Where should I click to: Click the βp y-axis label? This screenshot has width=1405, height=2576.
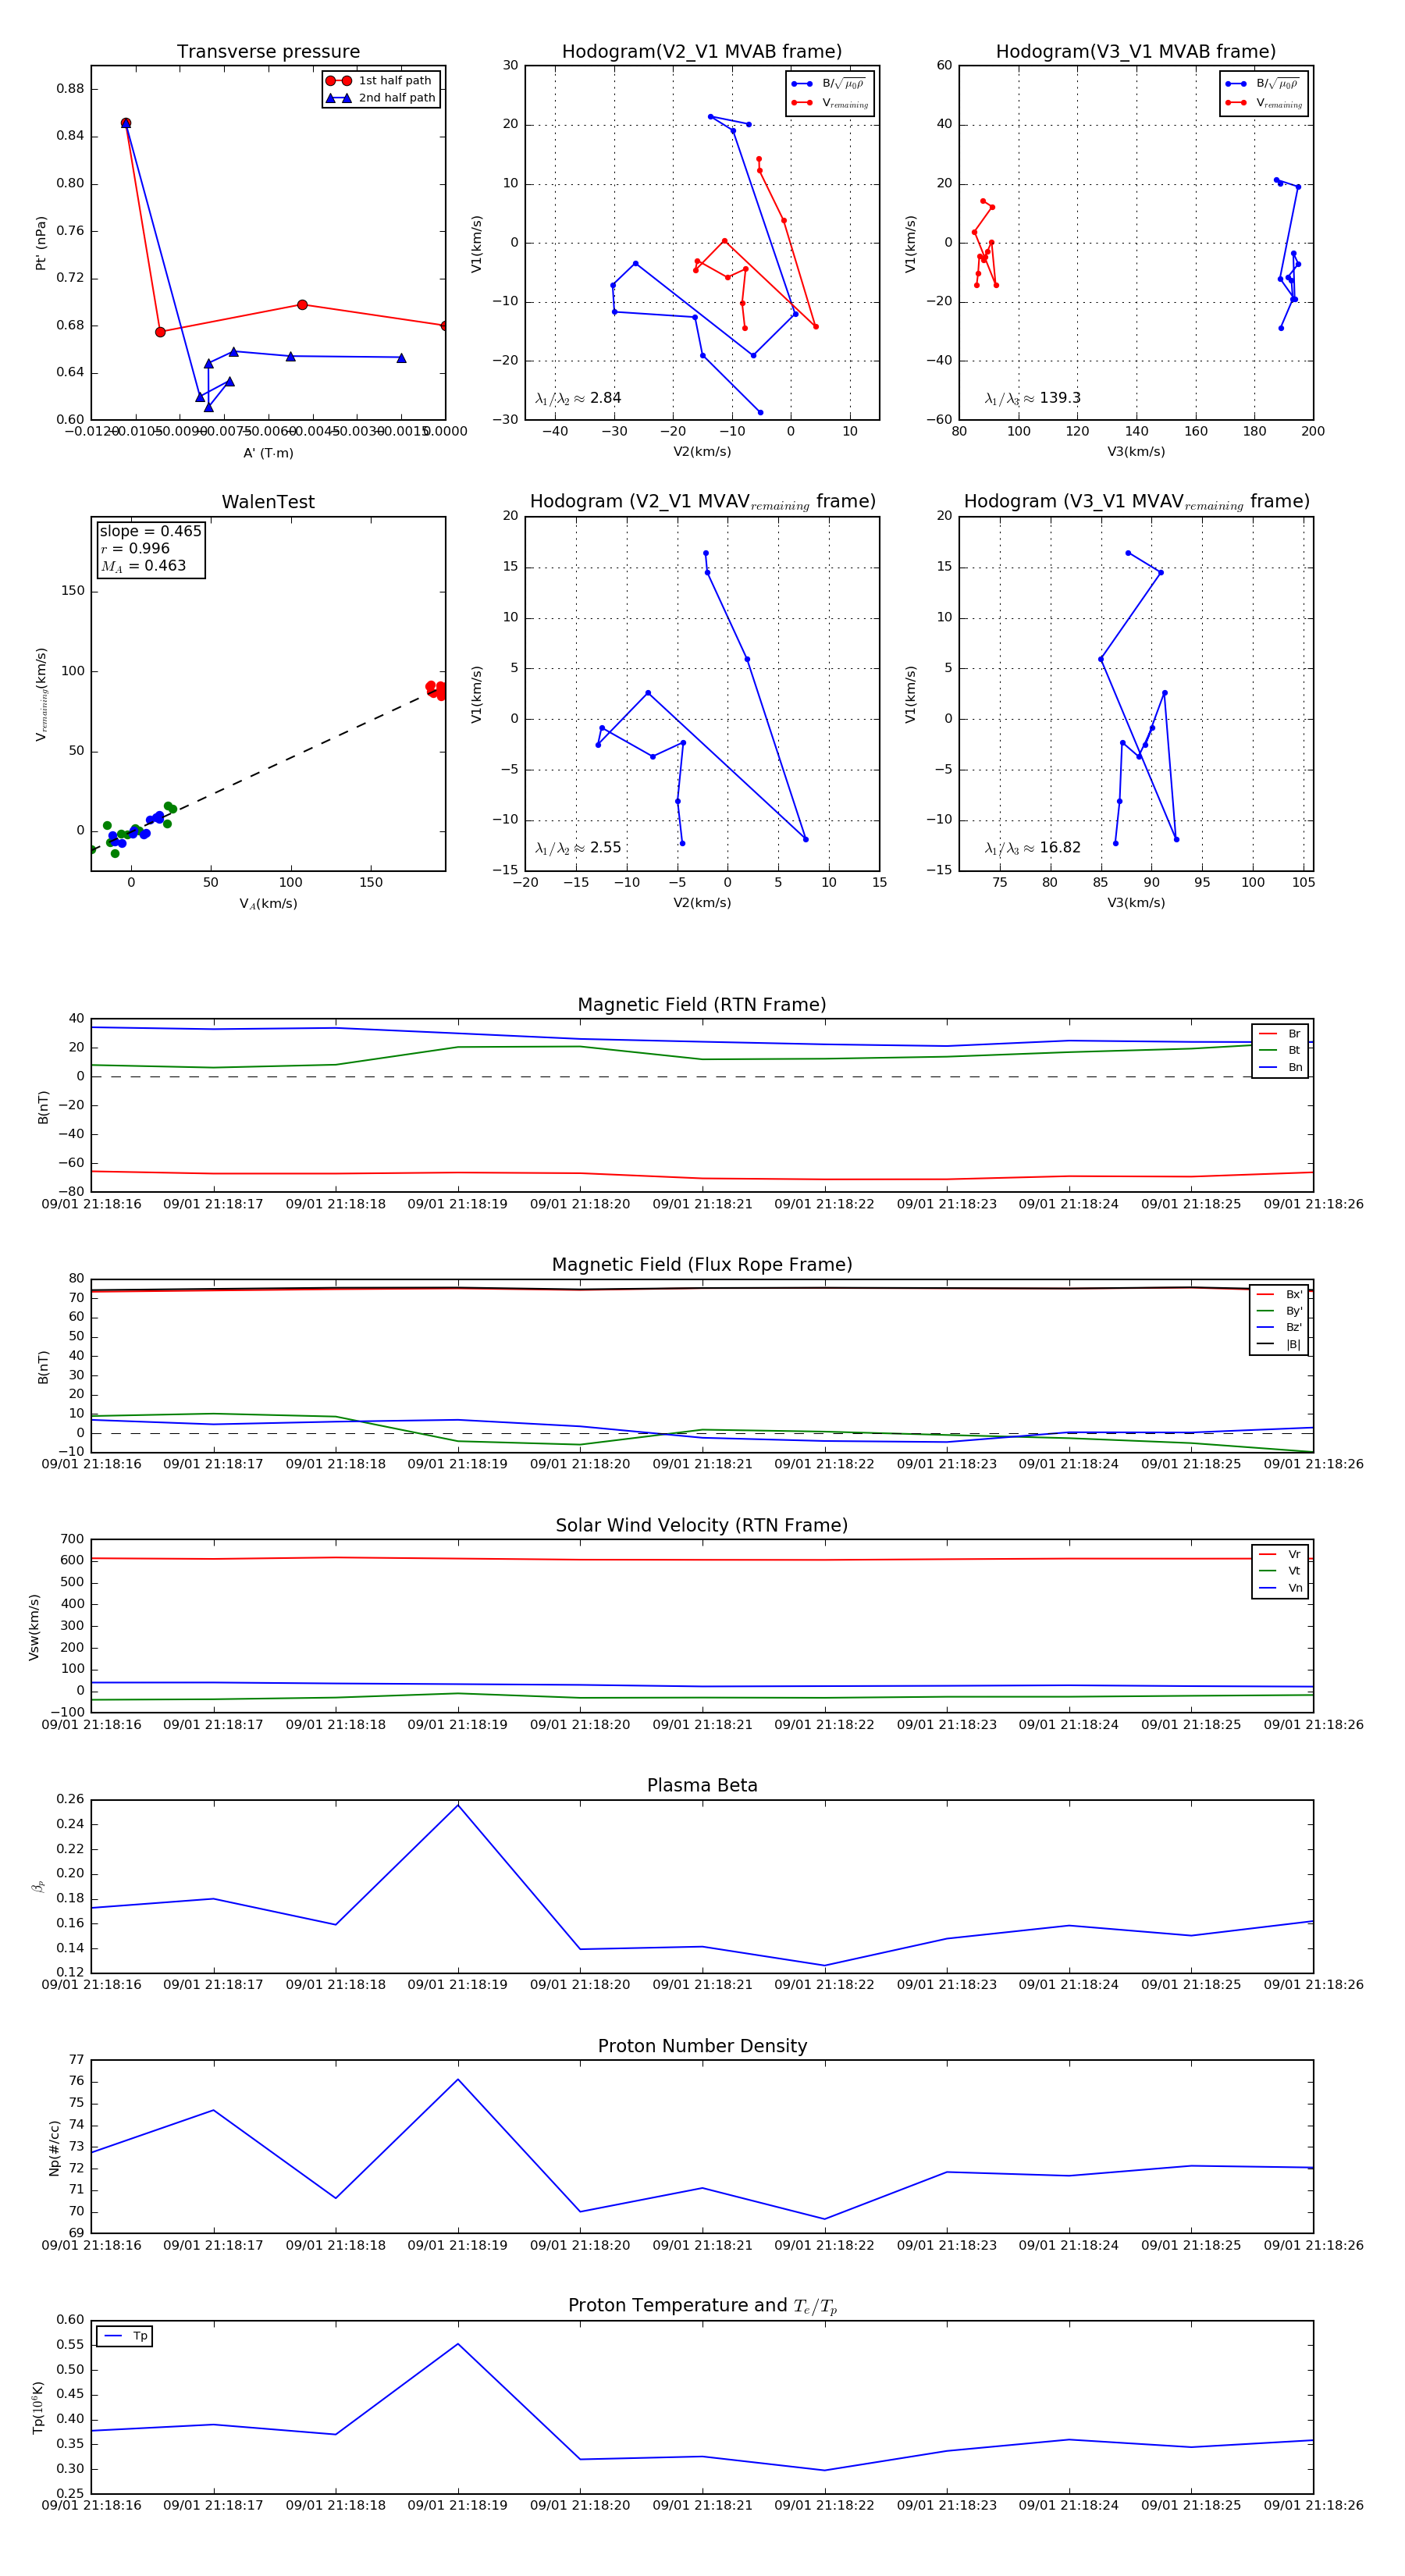[38, 1887]
